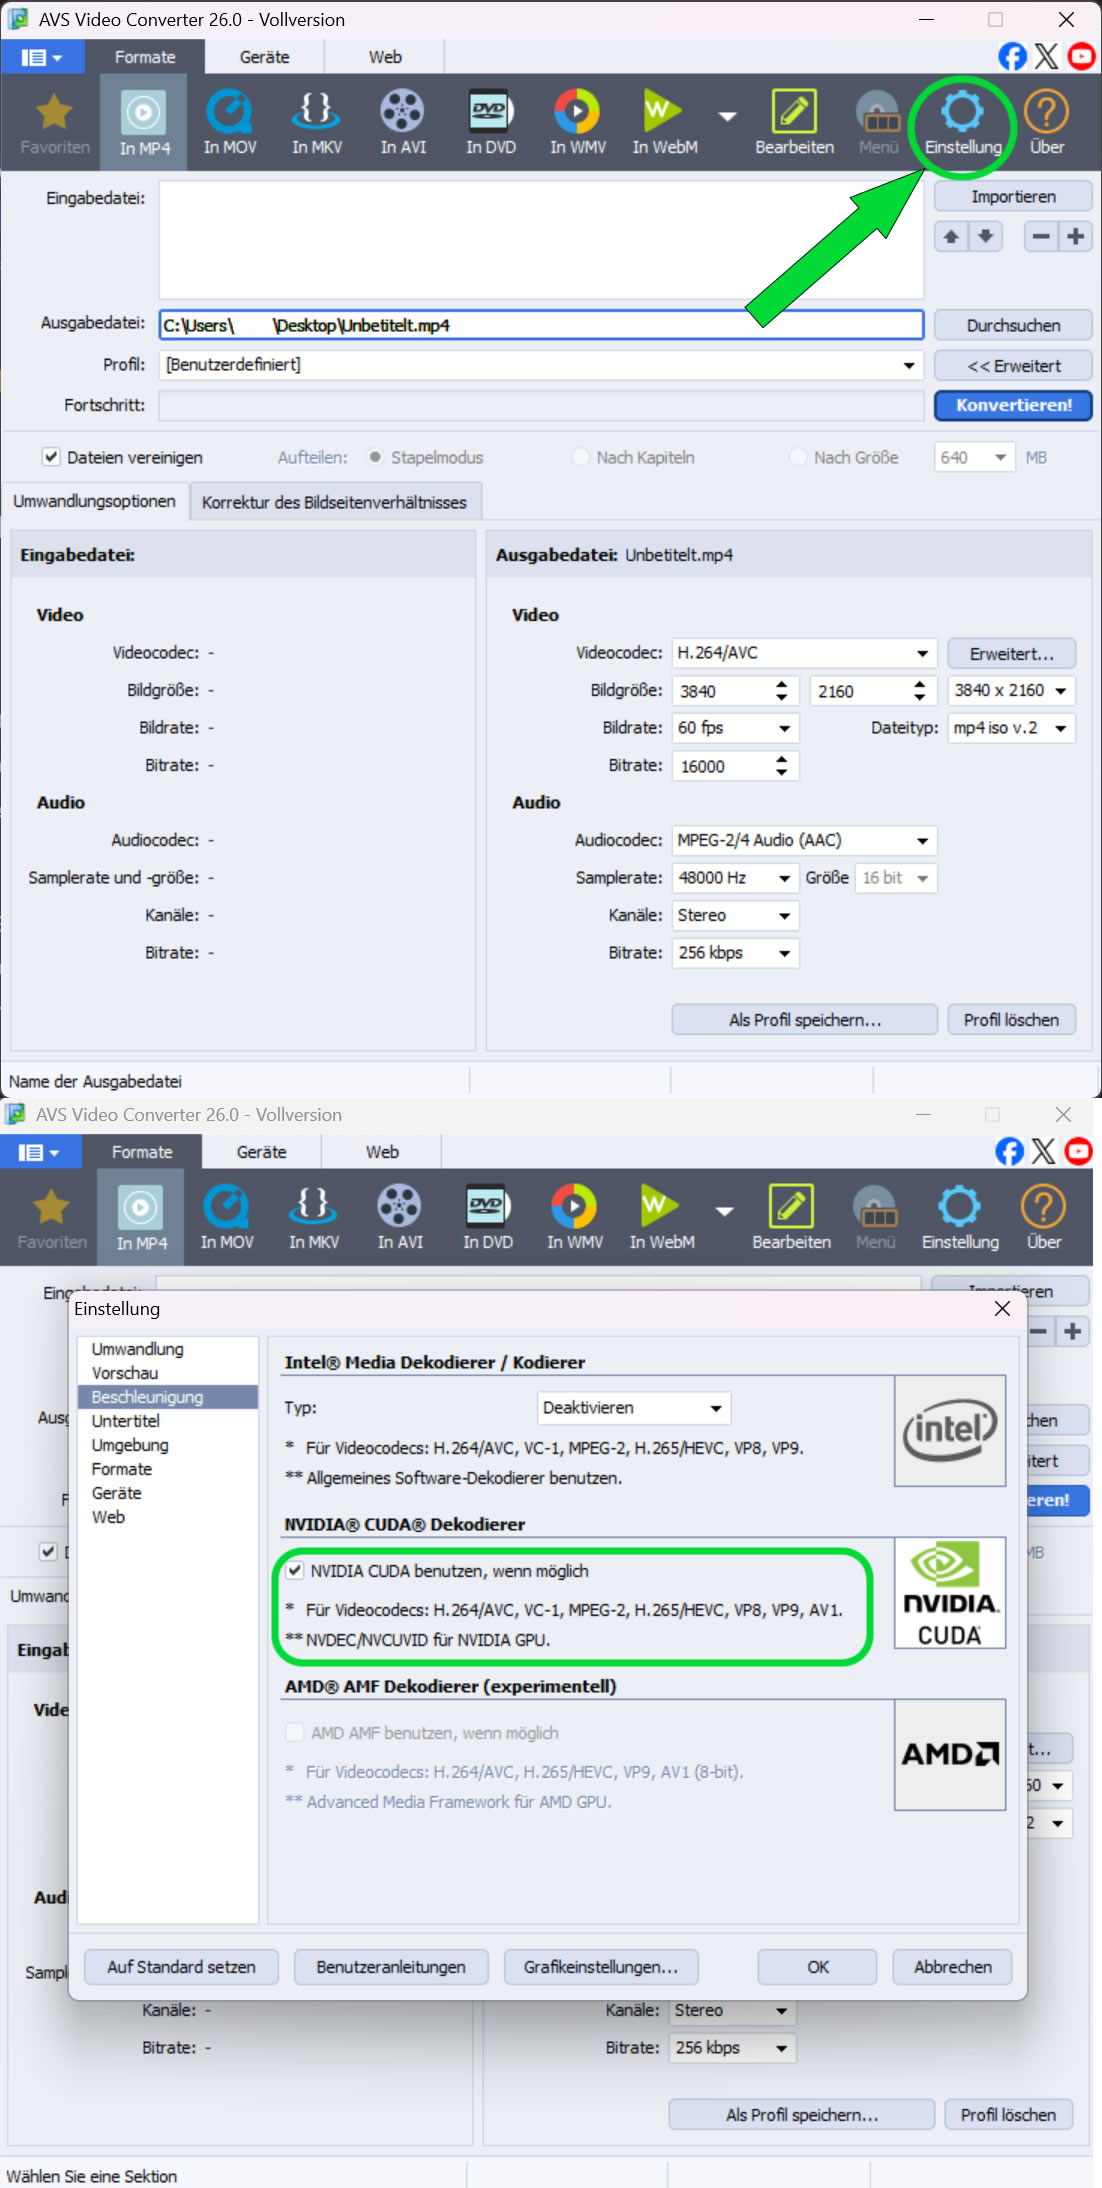
Task: Toggle Dateien vereinigen checkbox in top window
Action: (50, 457)
